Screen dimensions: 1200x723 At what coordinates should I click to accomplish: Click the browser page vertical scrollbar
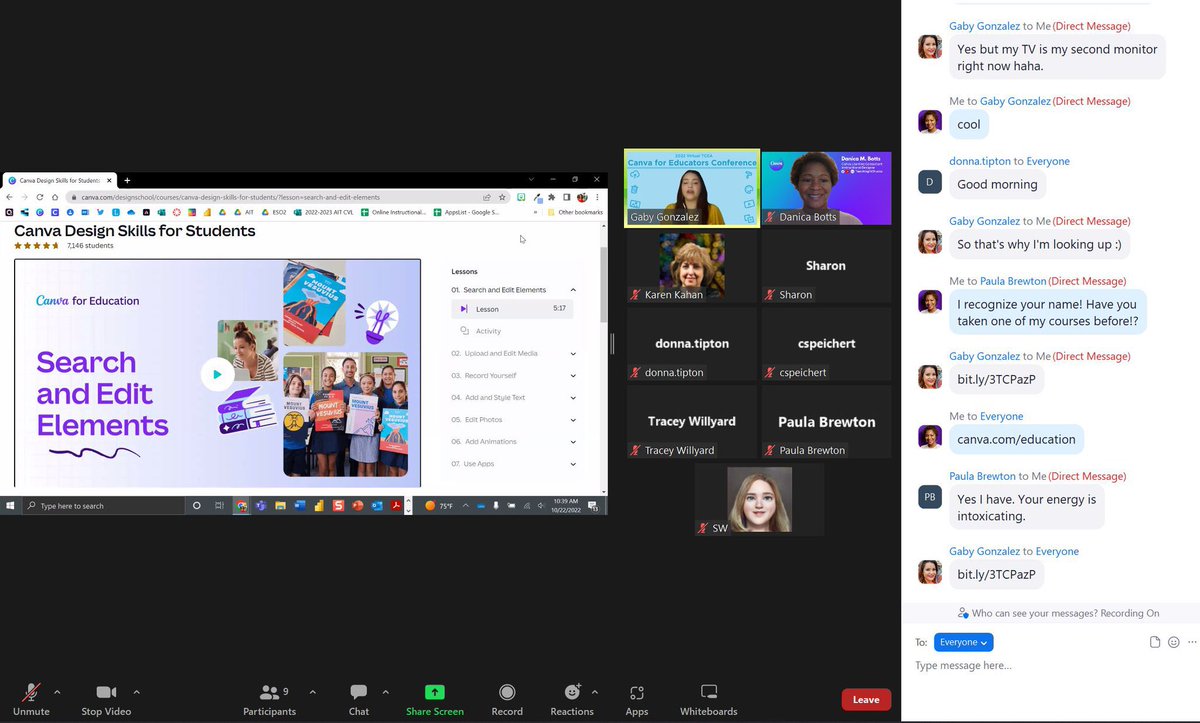click(x=603, y=285)
